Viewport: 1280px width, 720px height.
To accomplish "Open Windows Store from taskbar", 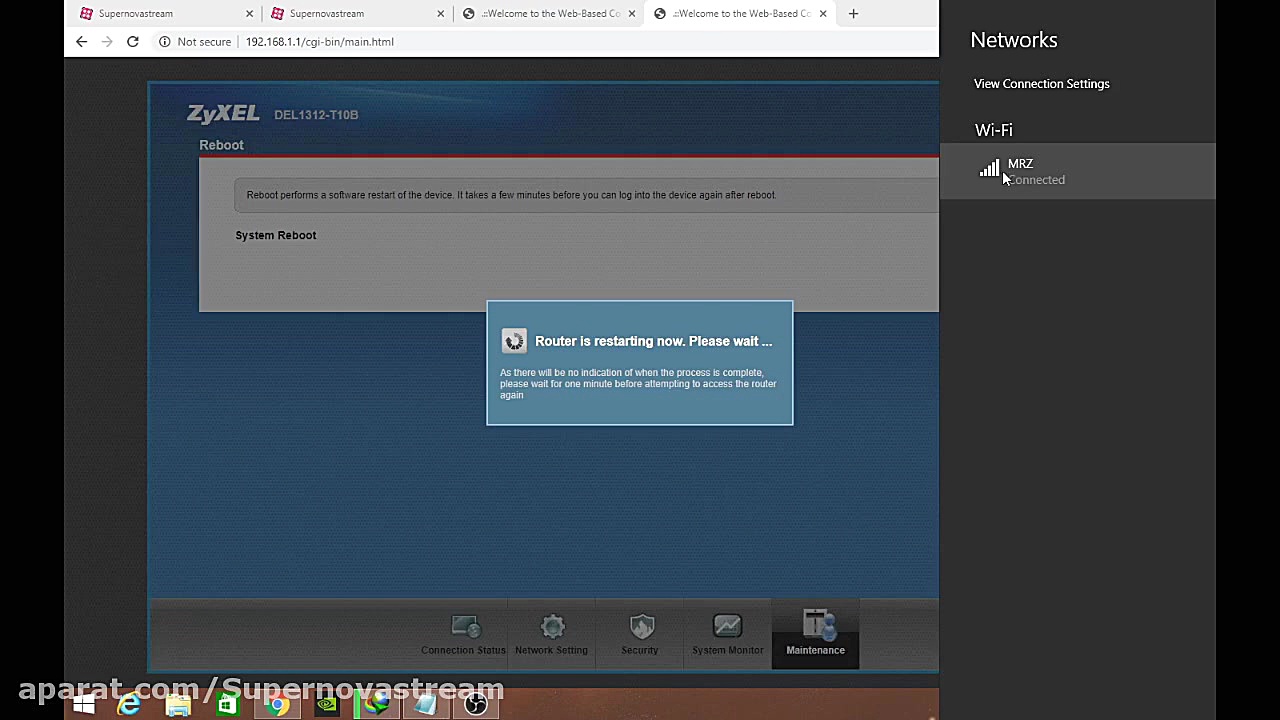I will tap(227, 705).
